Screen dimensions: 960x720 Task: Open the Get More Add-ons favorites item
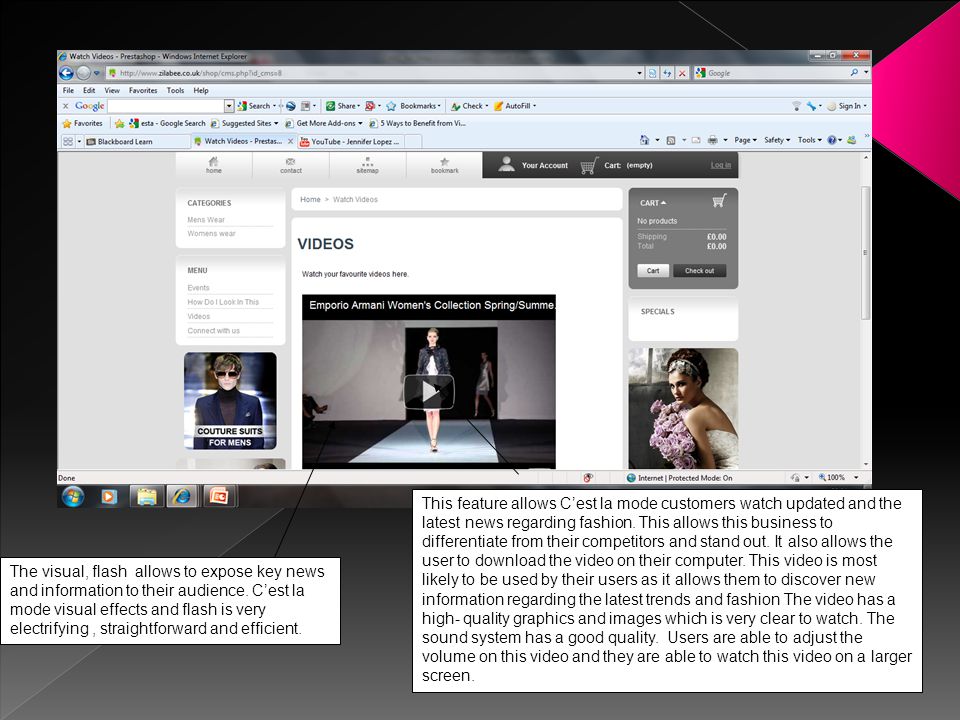click(323, 123)
